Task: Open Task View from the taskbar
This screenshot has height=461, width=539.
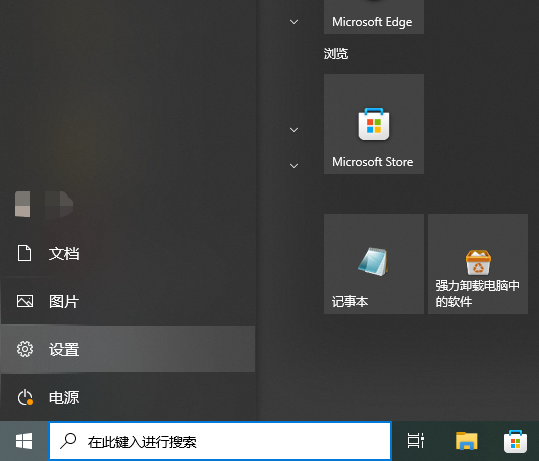Action: point(415,441)
